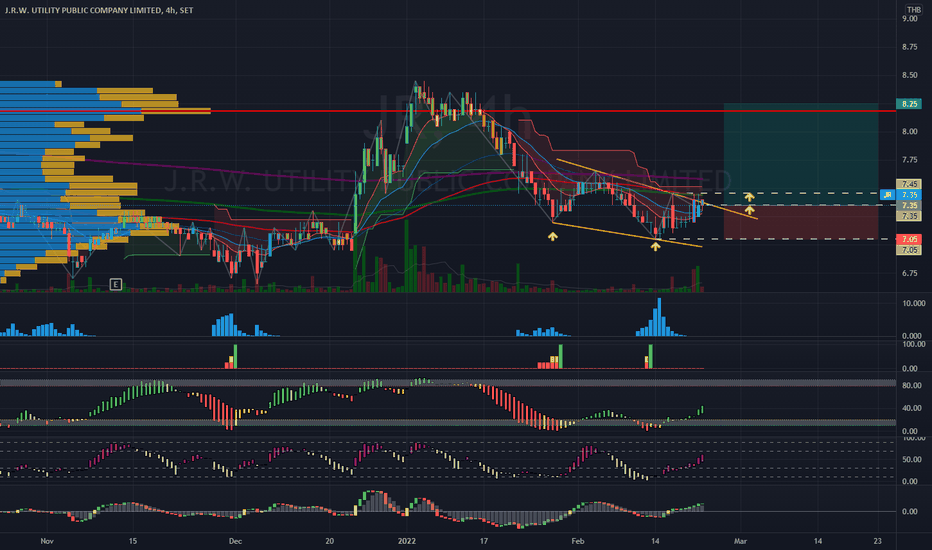This screenshot has width=932, height=550.
Task: Click the 6.75 price axis label
Action: coord(909,274)
